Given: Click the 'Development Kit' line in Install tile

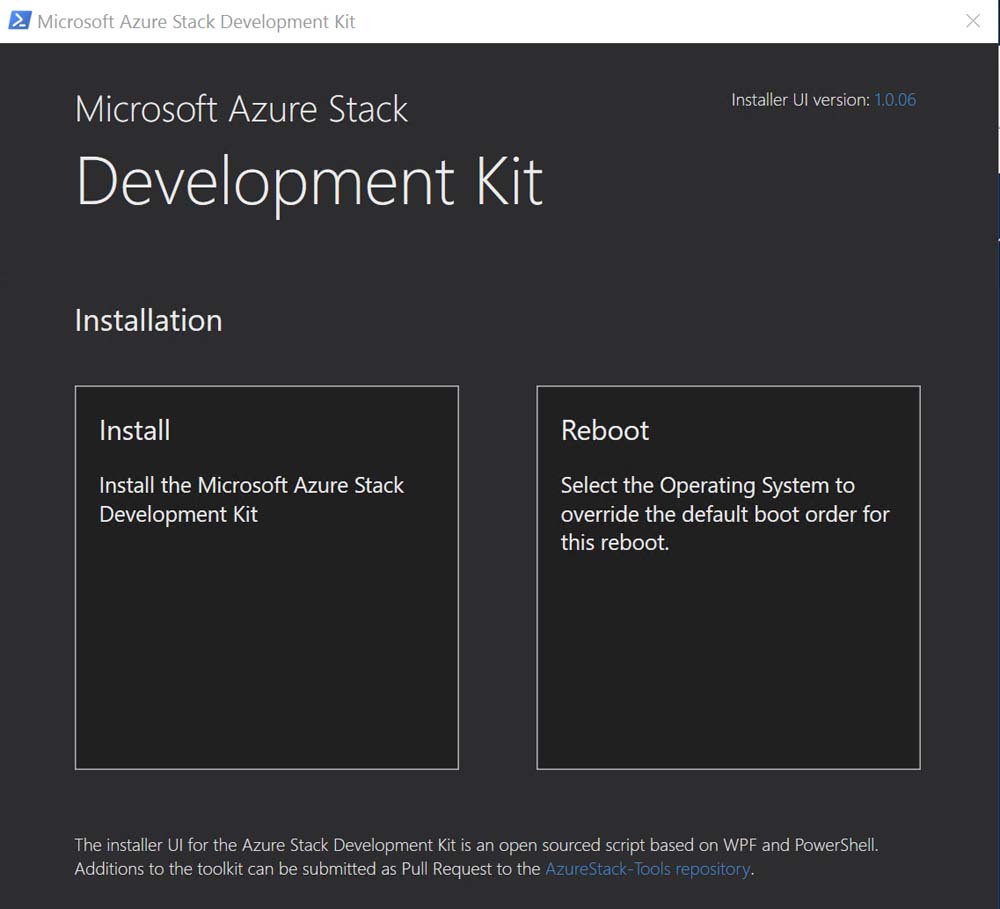Looking at the screenshot, I should point(178,515).
